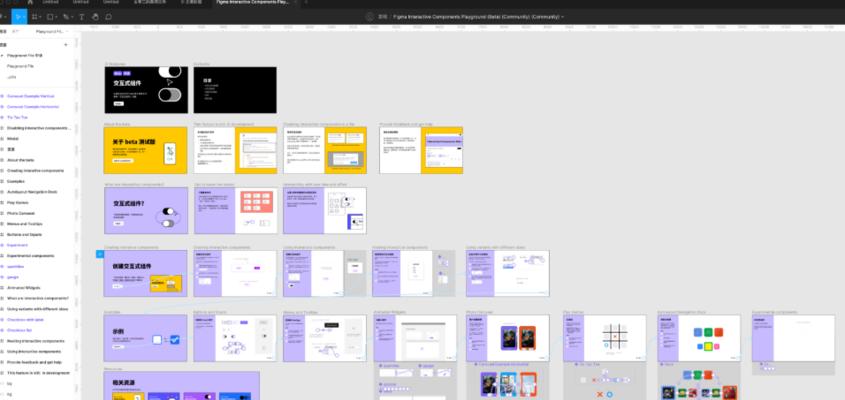
Task: Switch to the third Untitled tab
Action: 110,2
